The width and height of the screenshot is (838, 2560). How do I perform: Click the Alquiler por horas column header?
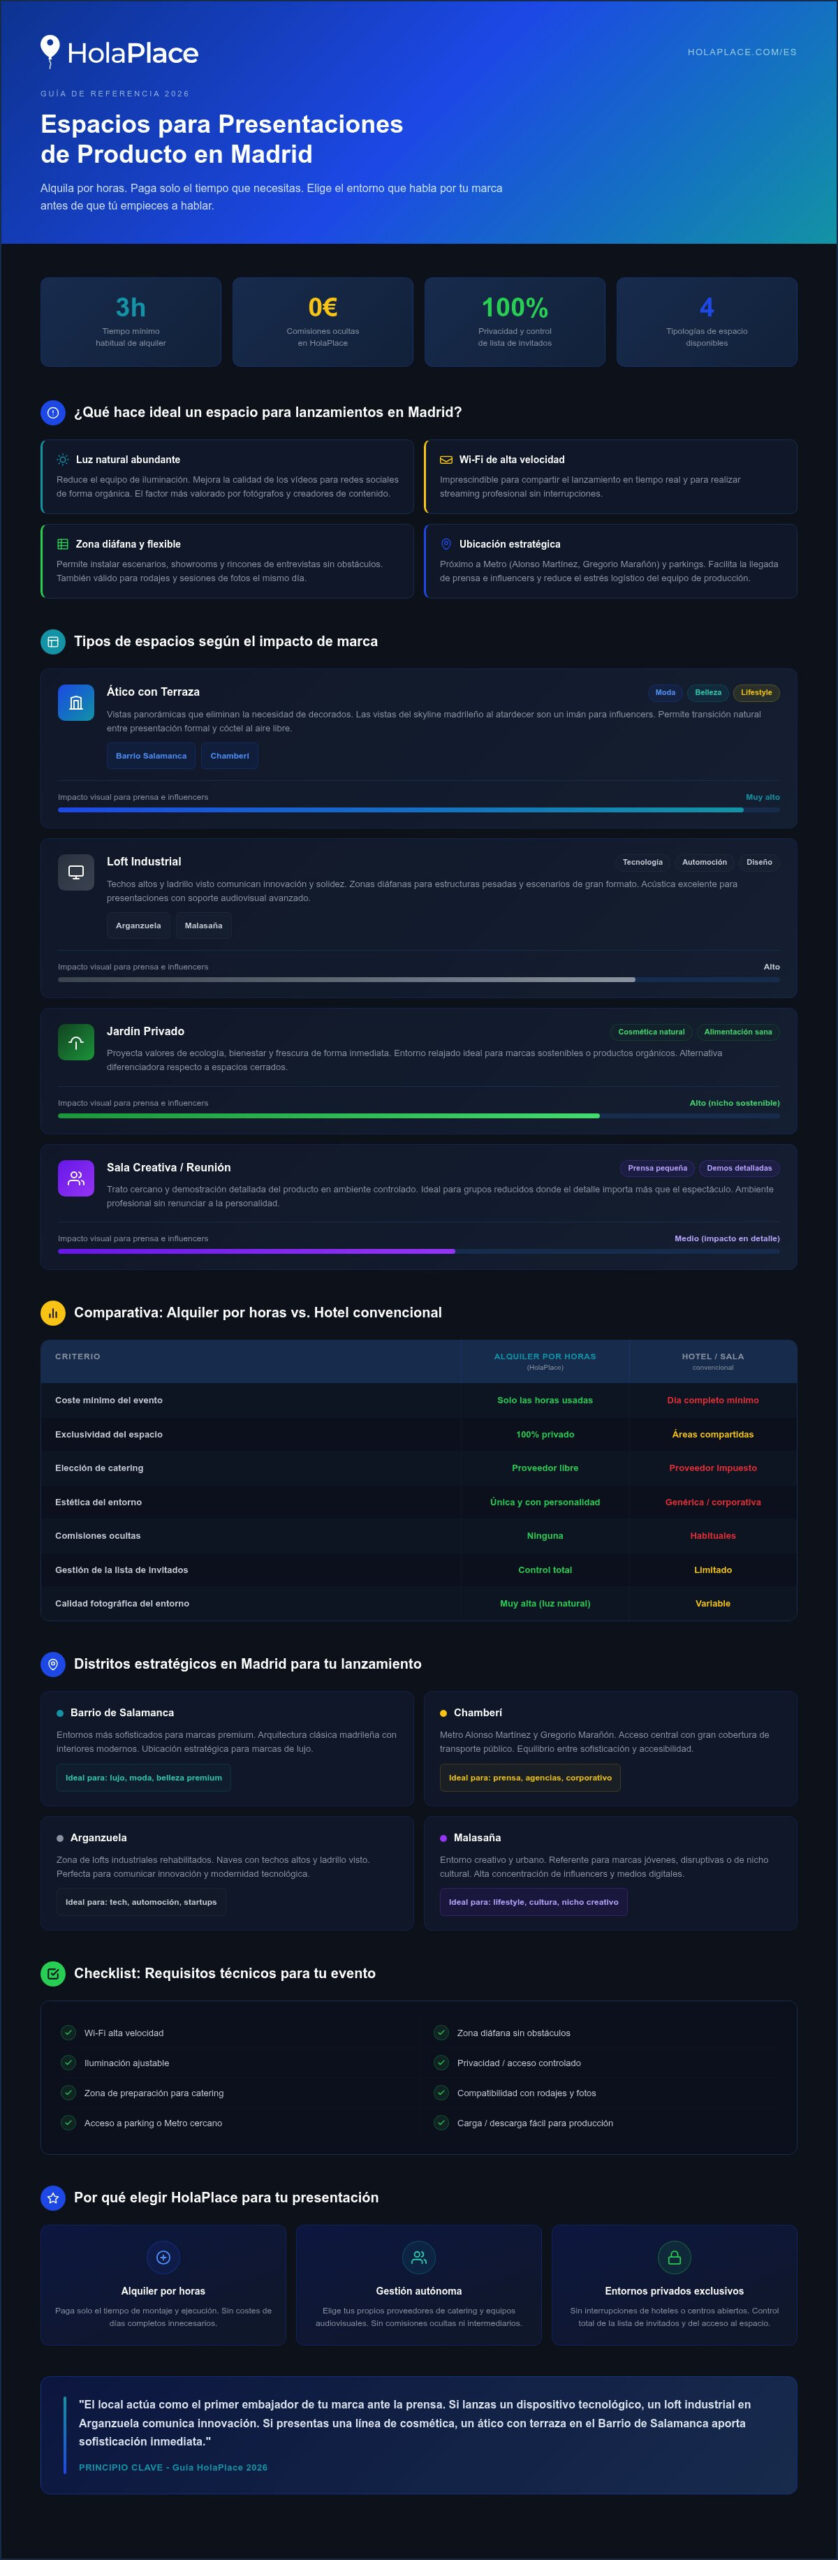click(545, 1361)
